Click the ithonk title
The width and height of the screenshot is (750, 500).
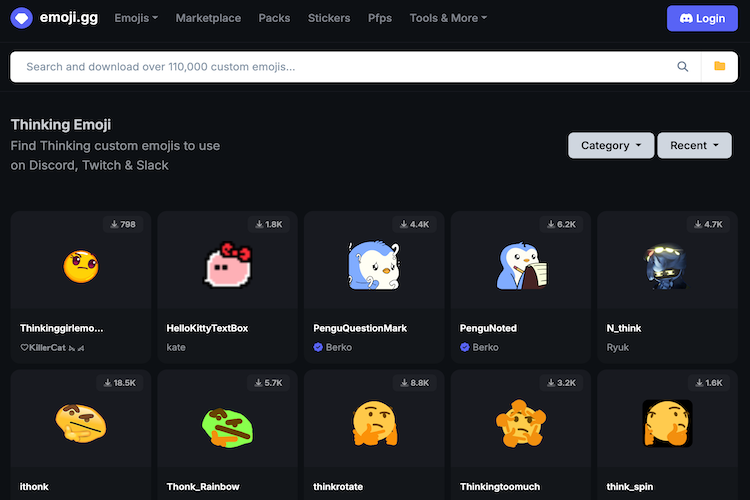point(34,487)
